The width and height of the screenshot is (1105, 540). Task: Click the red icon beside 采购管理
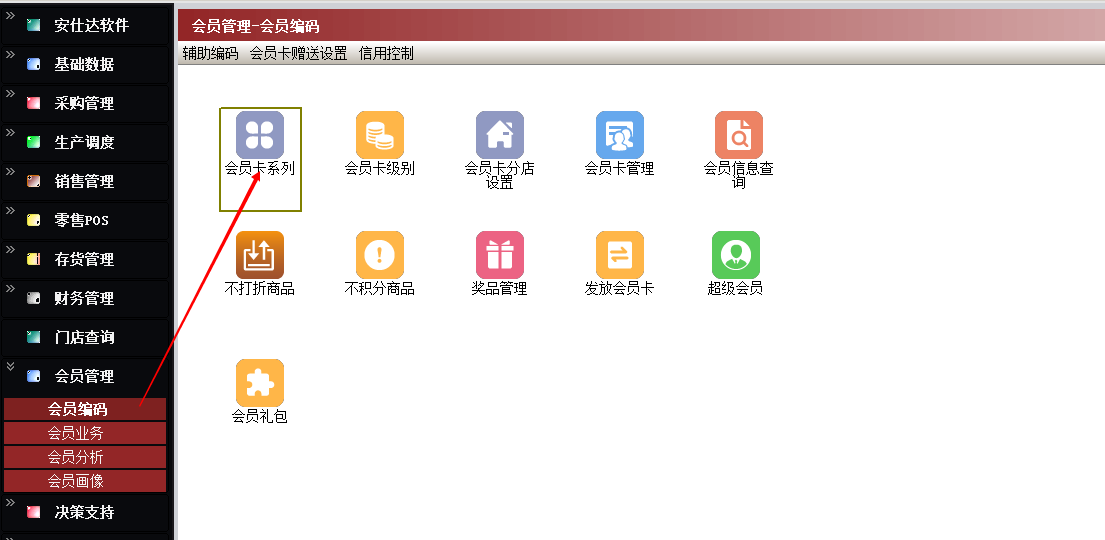(33, 103)
